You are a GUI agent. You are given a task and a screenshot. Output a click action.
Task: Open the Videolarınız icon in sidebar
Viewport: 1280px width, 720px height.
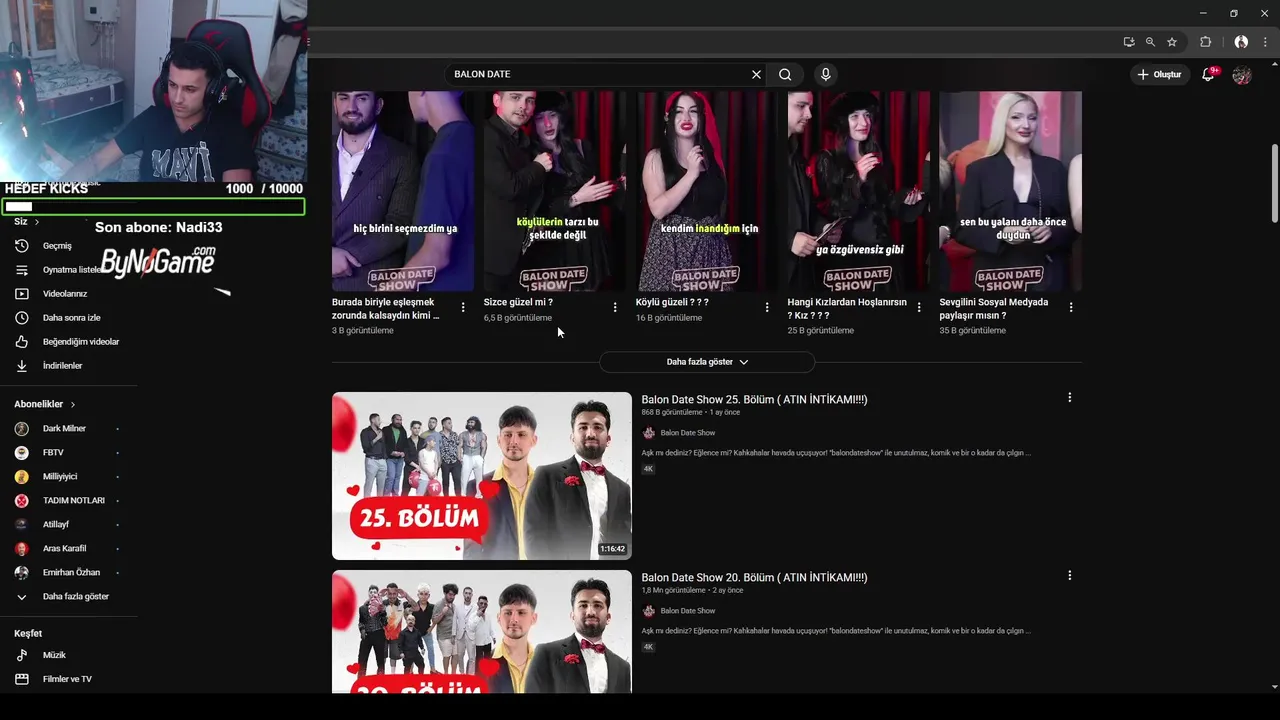coord(22,294)
